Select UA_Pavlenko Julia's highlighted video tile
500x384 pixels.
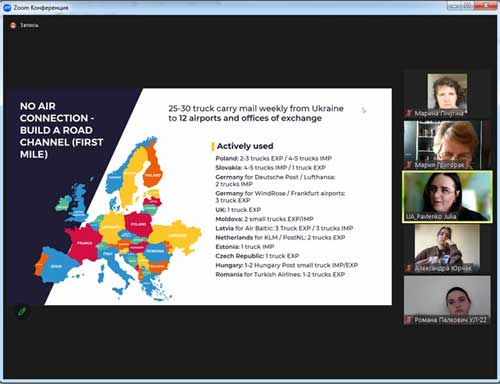click(x=447, y=197)
